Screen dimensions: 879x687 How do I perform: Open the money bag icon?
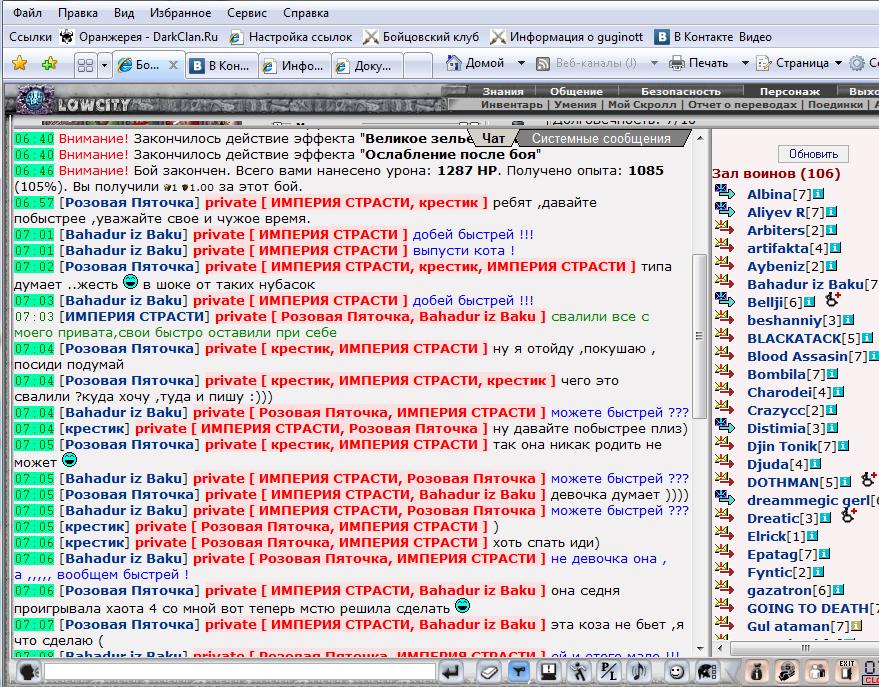pyautogui.click(x=757, y=671)
